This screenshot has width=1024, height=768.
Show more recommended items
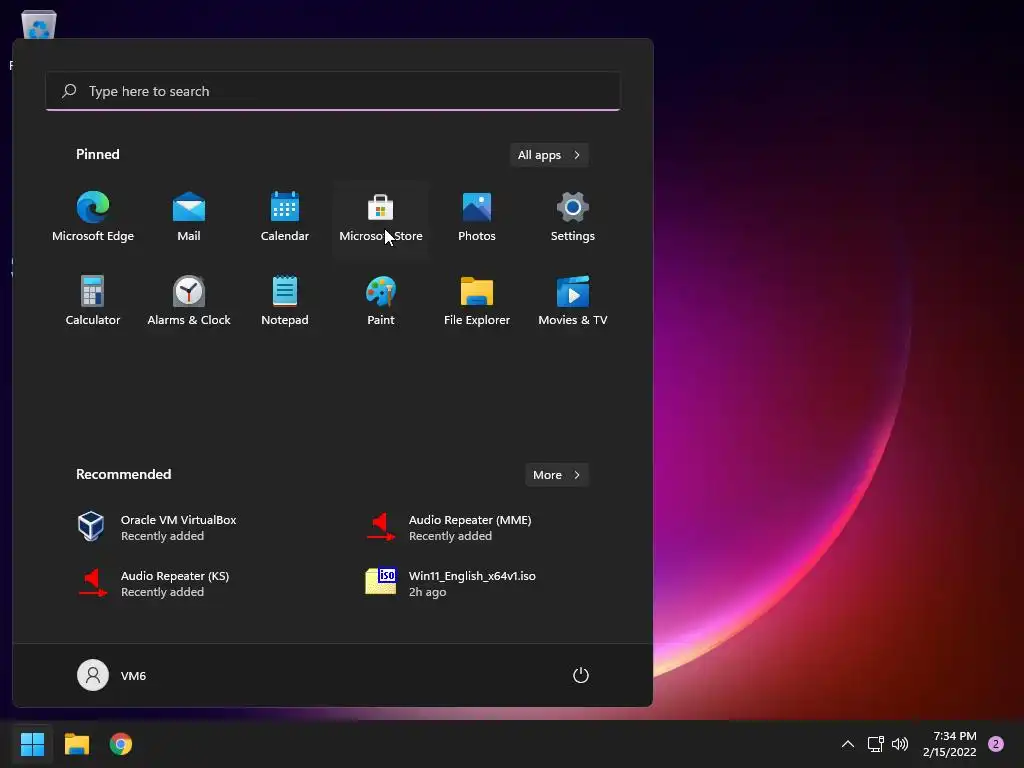click(556, 475)
